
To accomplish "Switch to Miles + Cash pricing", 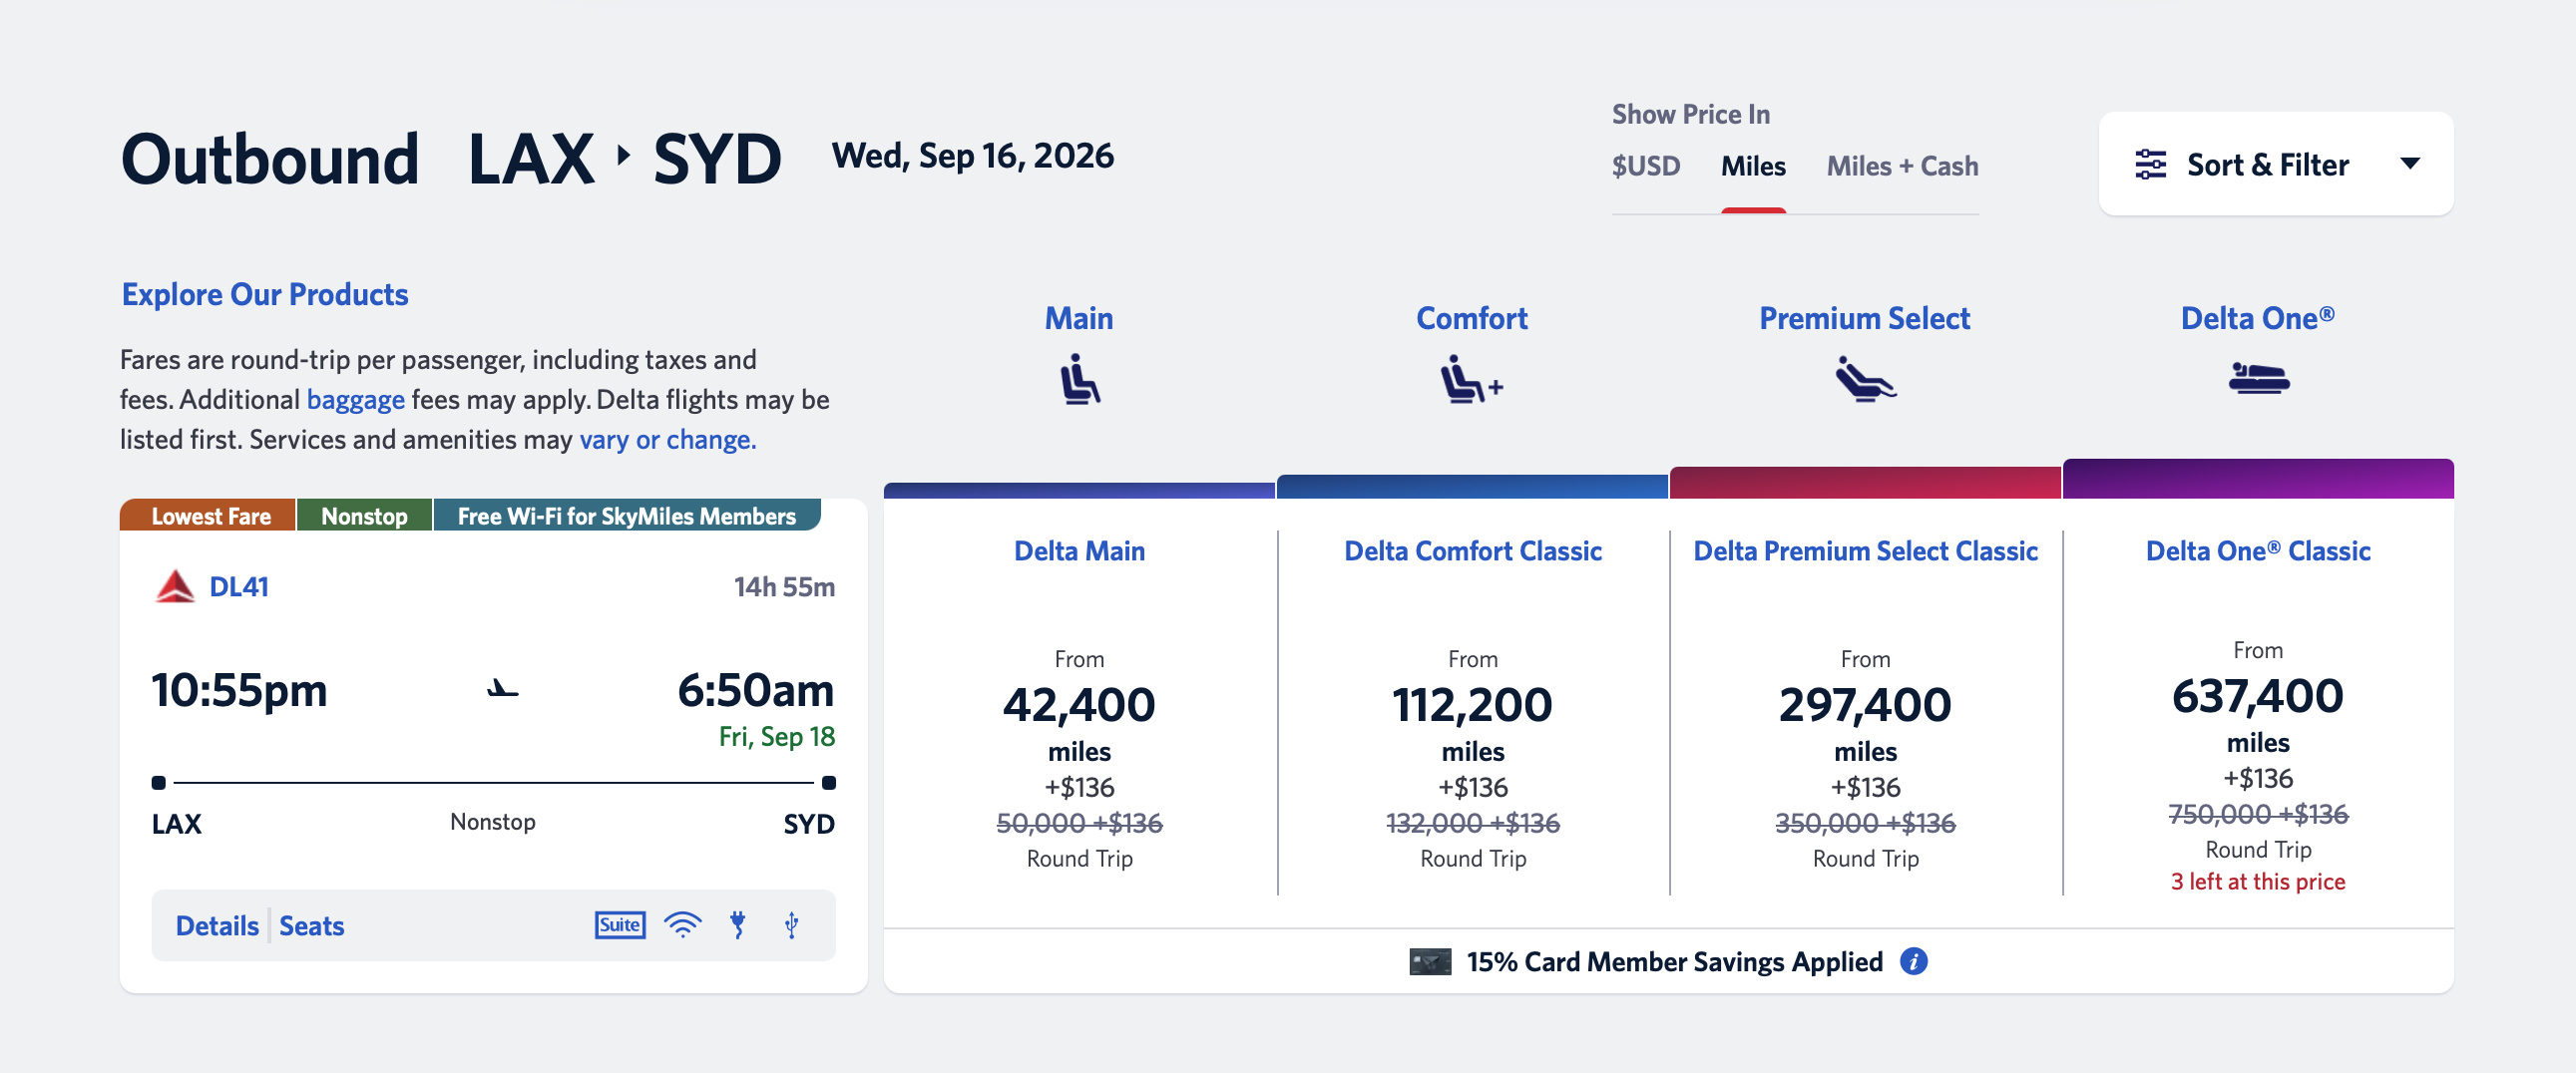I will 1902,166.
